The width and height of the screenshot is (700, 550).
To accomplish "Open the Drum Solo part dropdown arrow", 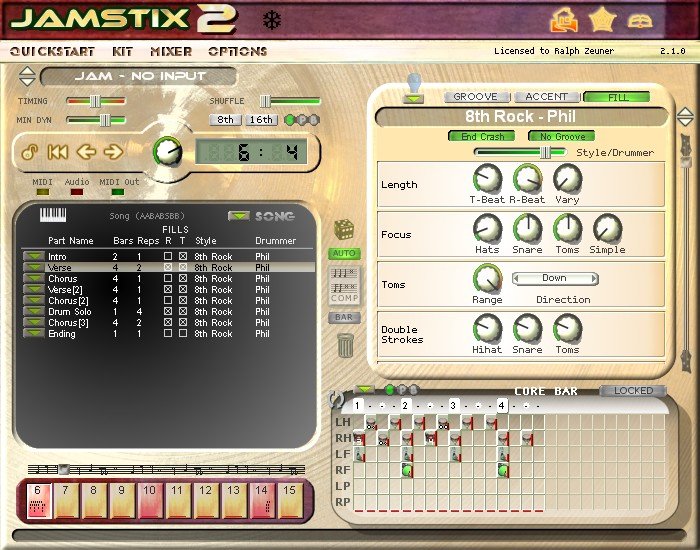I will click(33, 311).
